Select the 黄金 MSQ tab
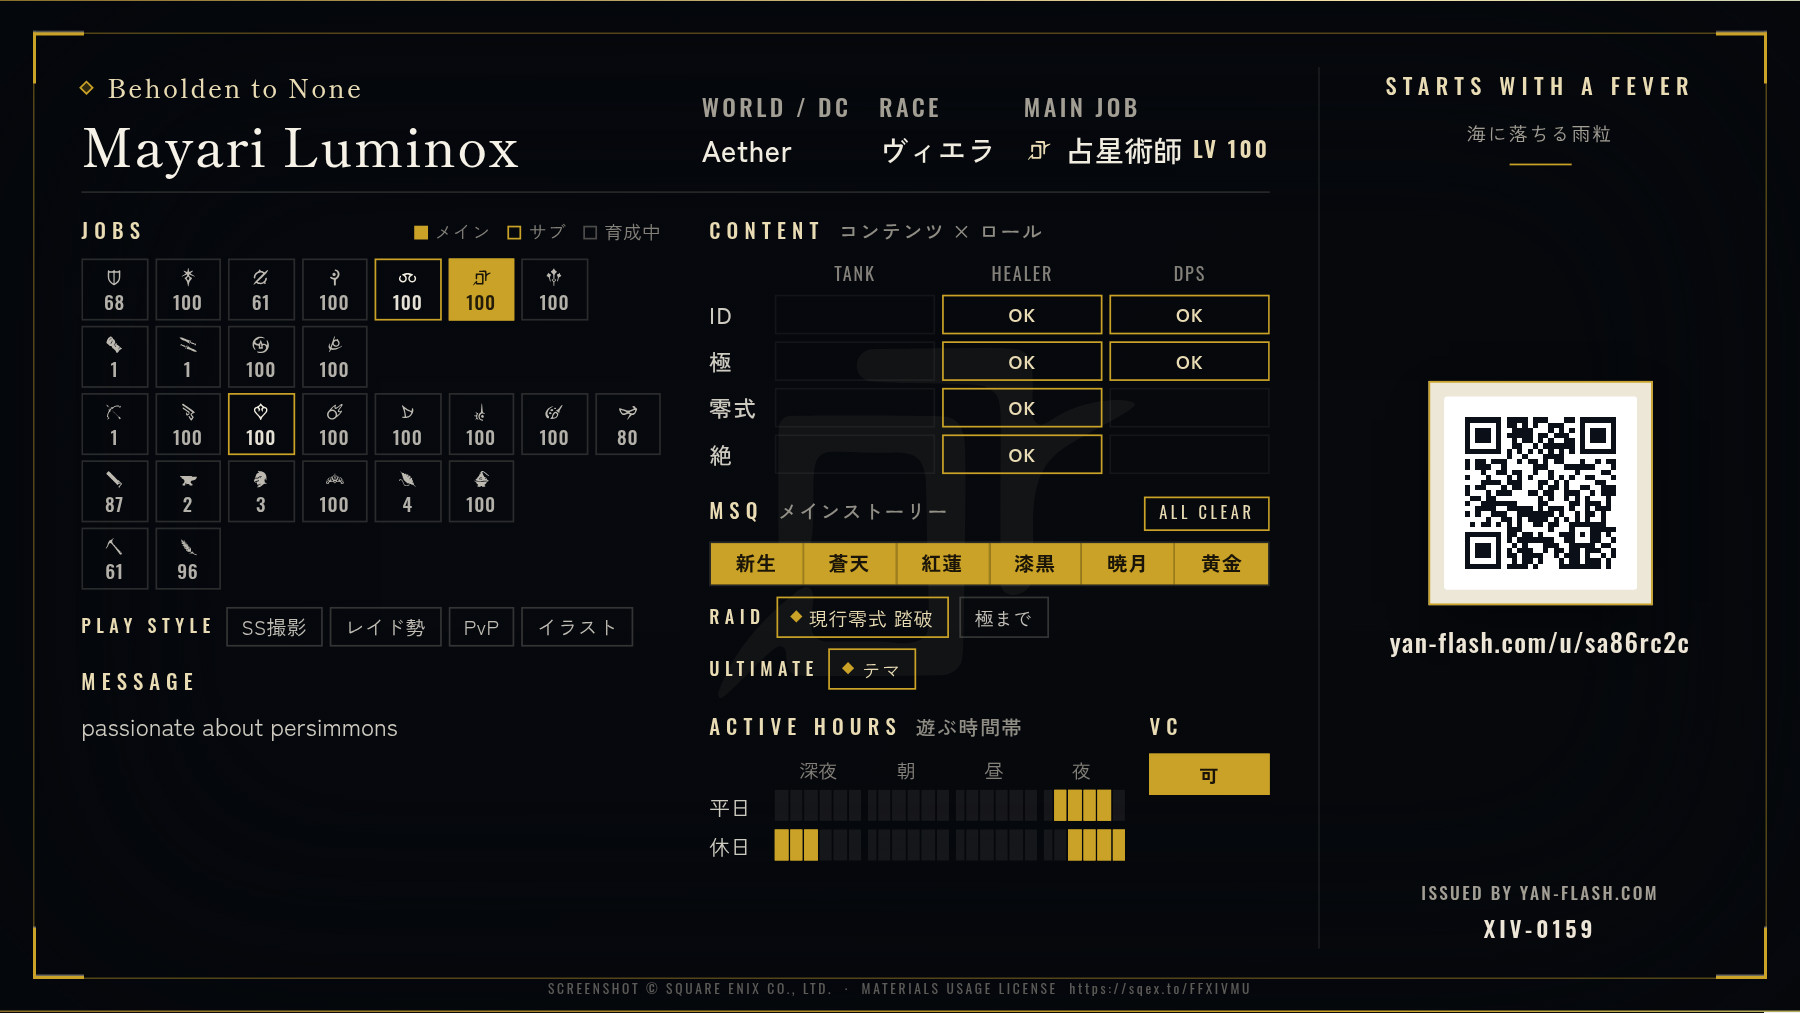Viewport: 1800px width, 1013px height. [1221, 564]
